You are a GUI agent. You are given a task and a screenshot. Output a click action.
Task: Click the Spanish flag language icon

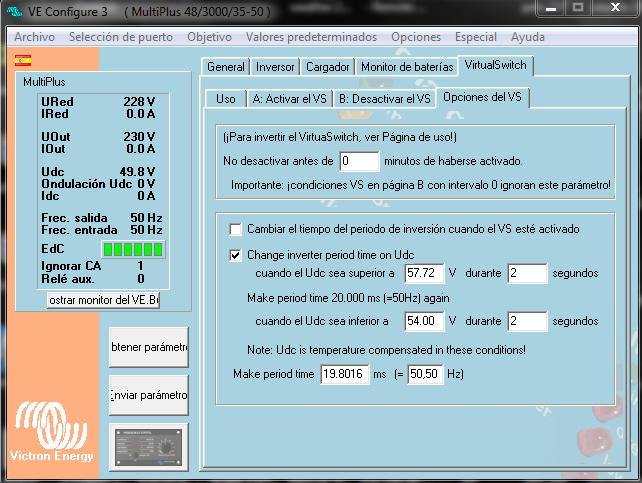click(23, 61)
